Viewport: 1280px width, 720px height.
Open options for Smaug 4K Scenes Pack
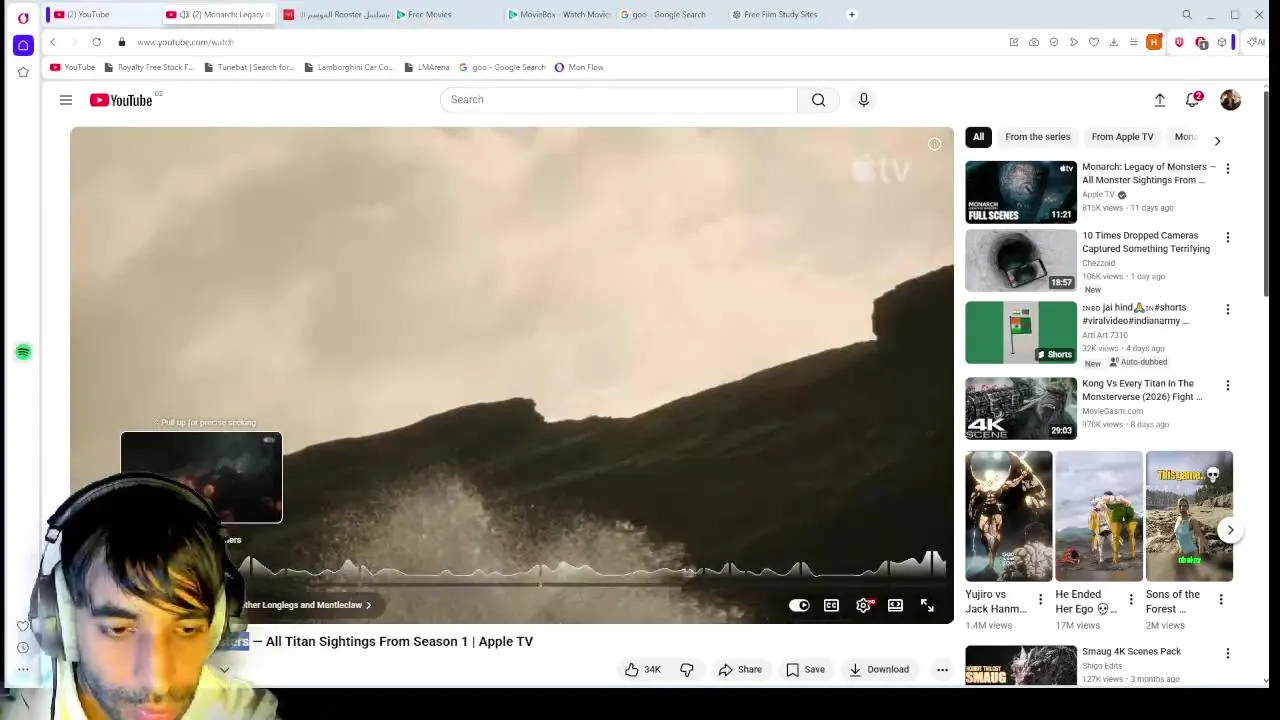coord(1228,654)
